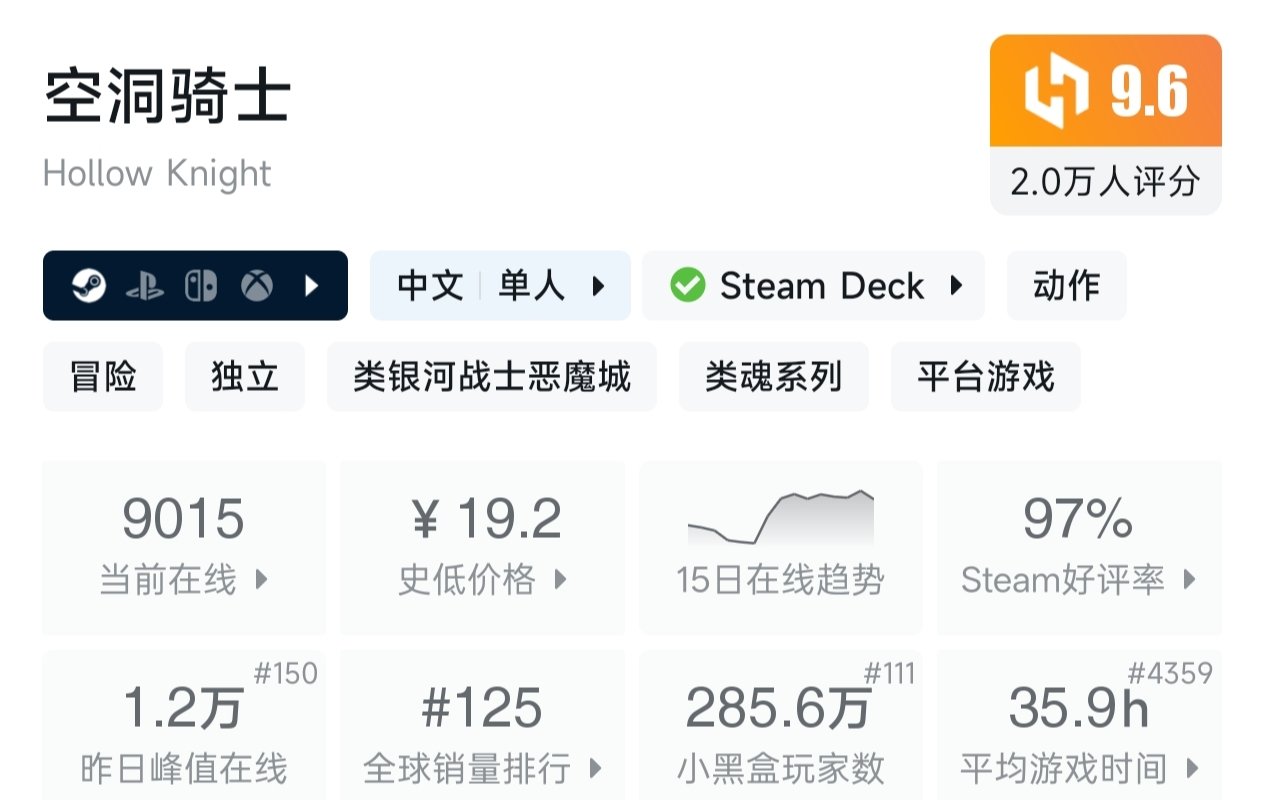Viewport: 1264px width, 800px height.
Task: Click the Nintendo Switch platform icon
Action: [200, 287]
